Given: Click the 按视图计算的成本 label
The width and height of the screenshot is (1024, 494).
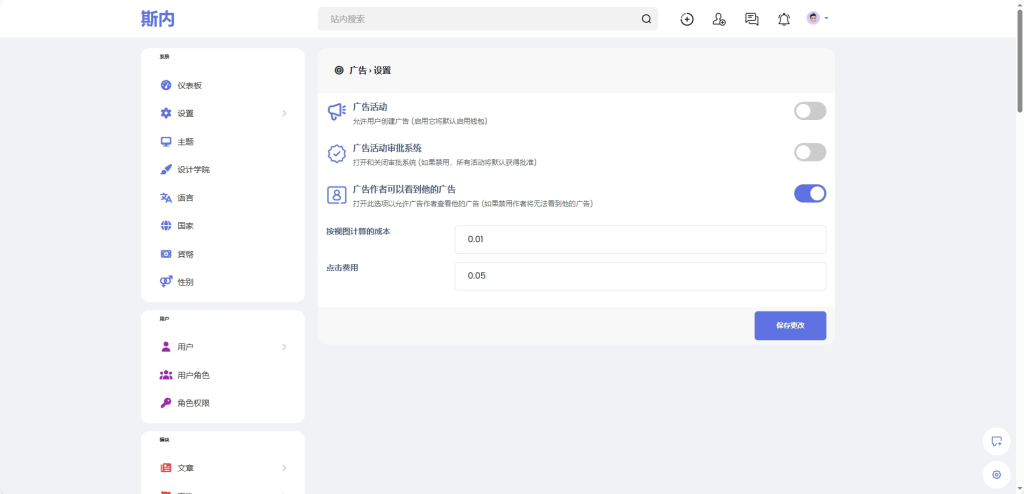Looking at the screenshot, I should point(359,231).
